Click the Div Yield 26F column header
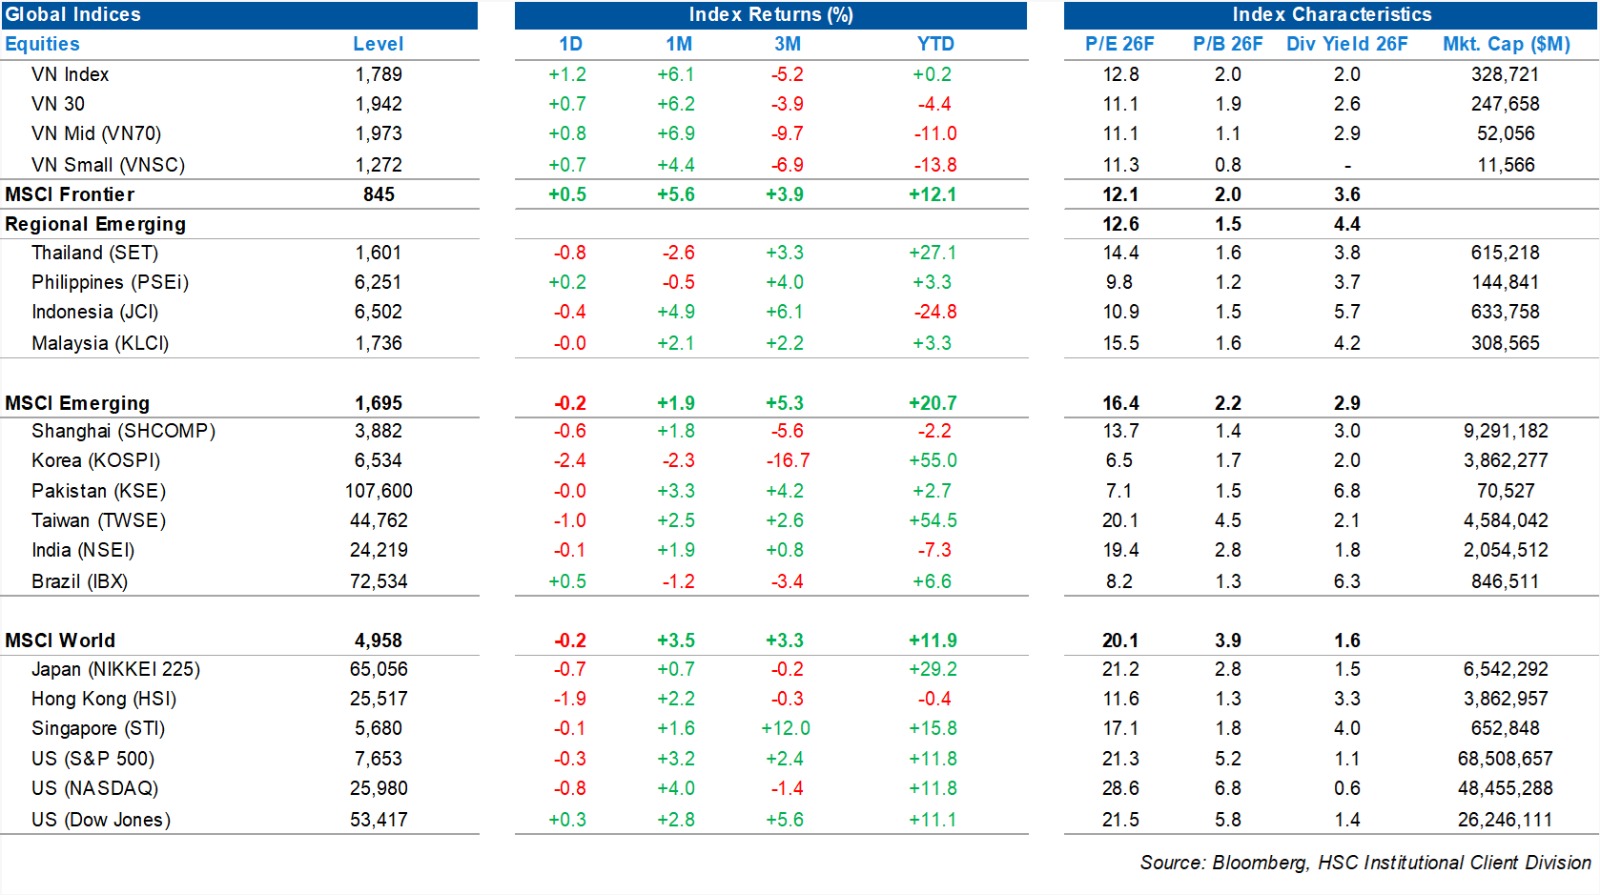Screen dimensions: 1600x895 pos(1346,44)
